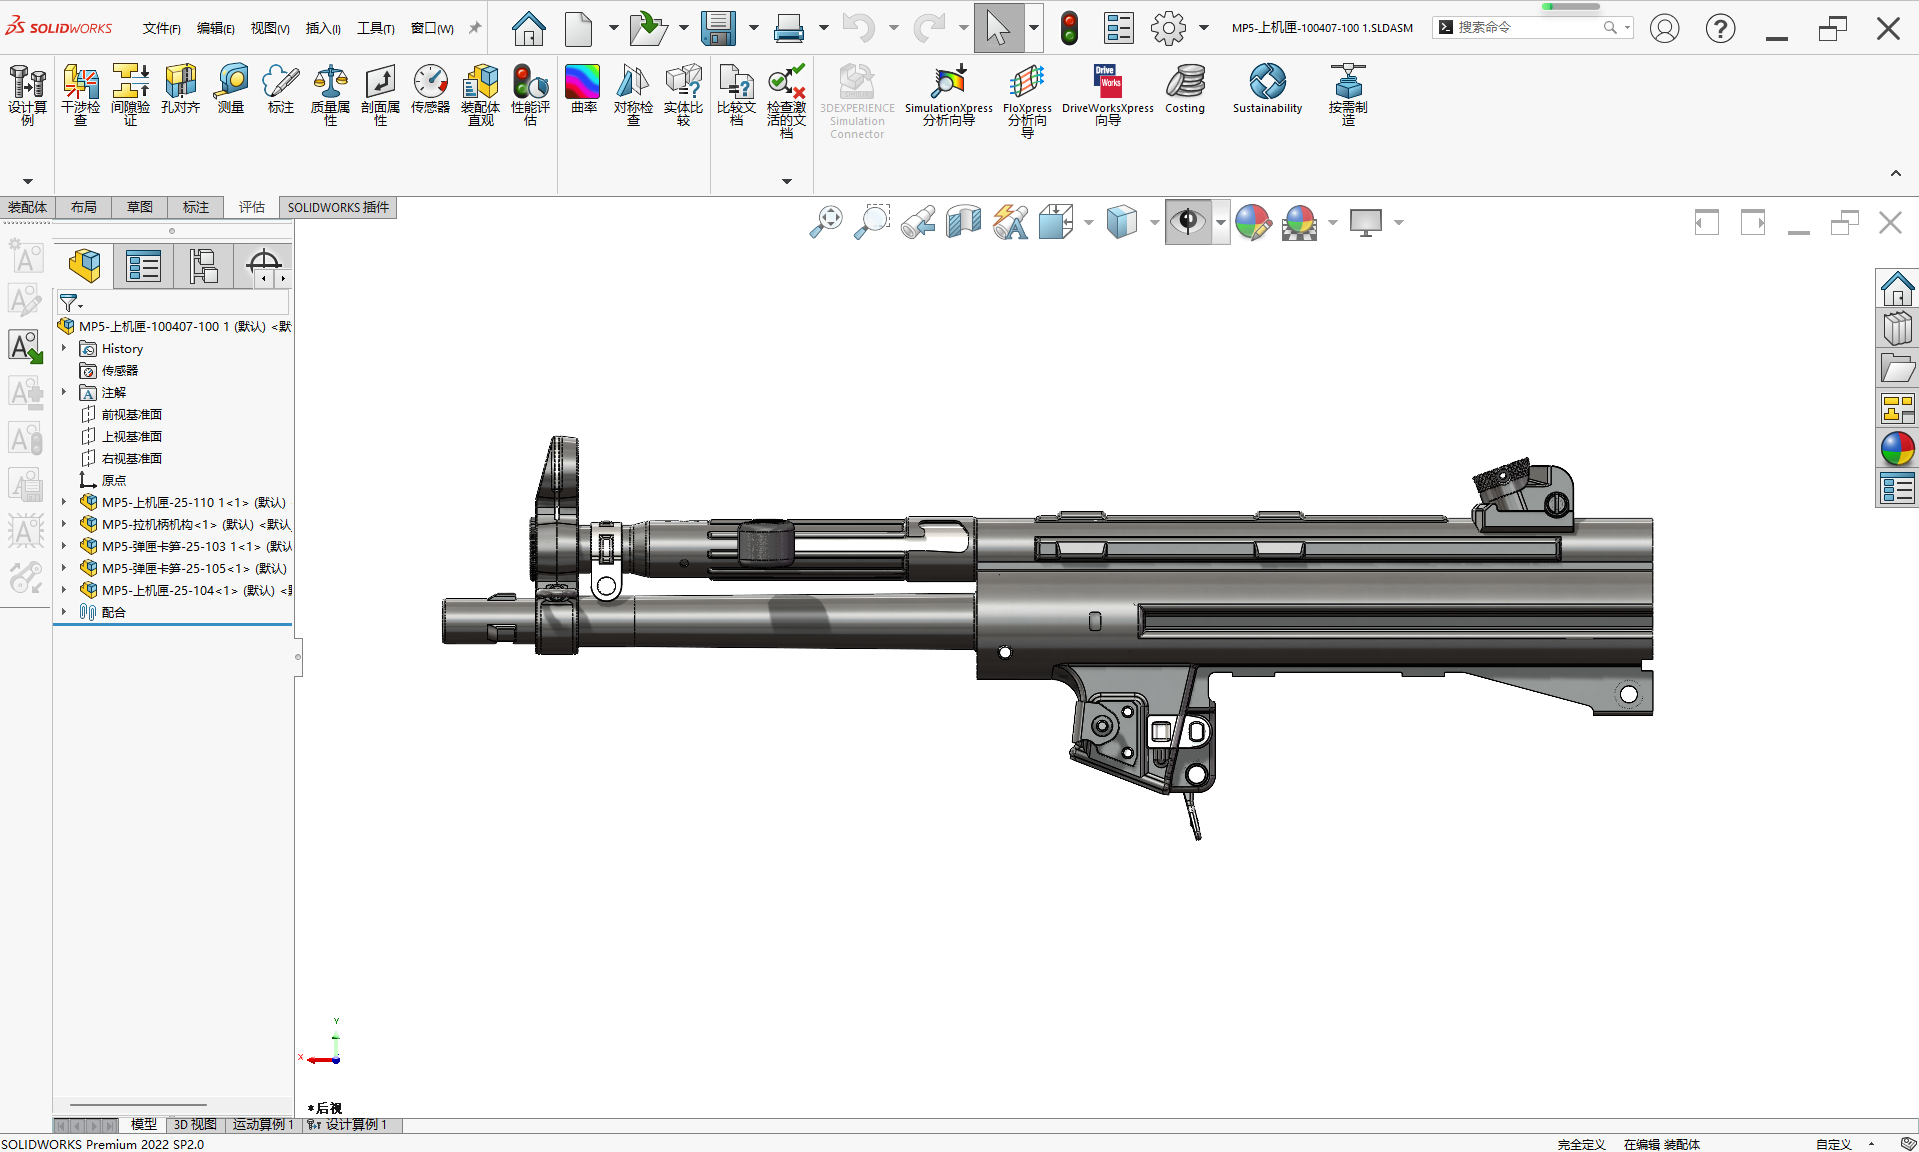Open 比较文档 compare documents
Image resolution: width=1919 pixels, height=1152 pixels.
[736, 94]
